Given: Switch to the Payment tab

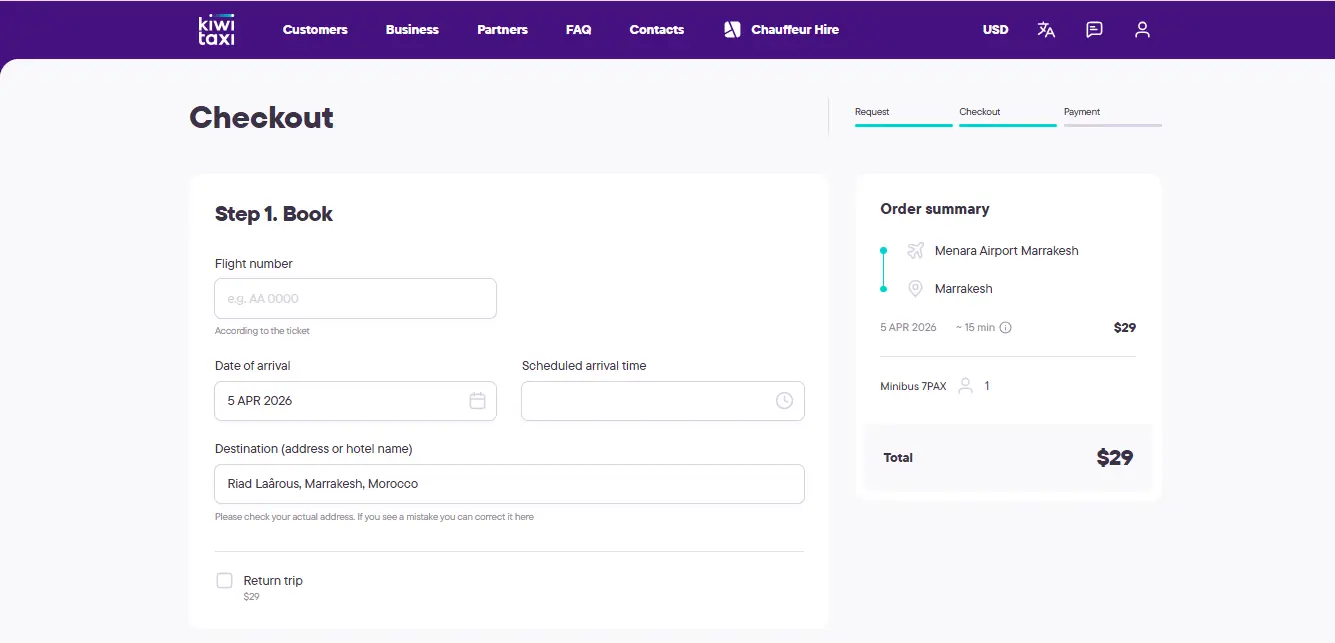Looking at the screenshot, I should pos(1082,111).
